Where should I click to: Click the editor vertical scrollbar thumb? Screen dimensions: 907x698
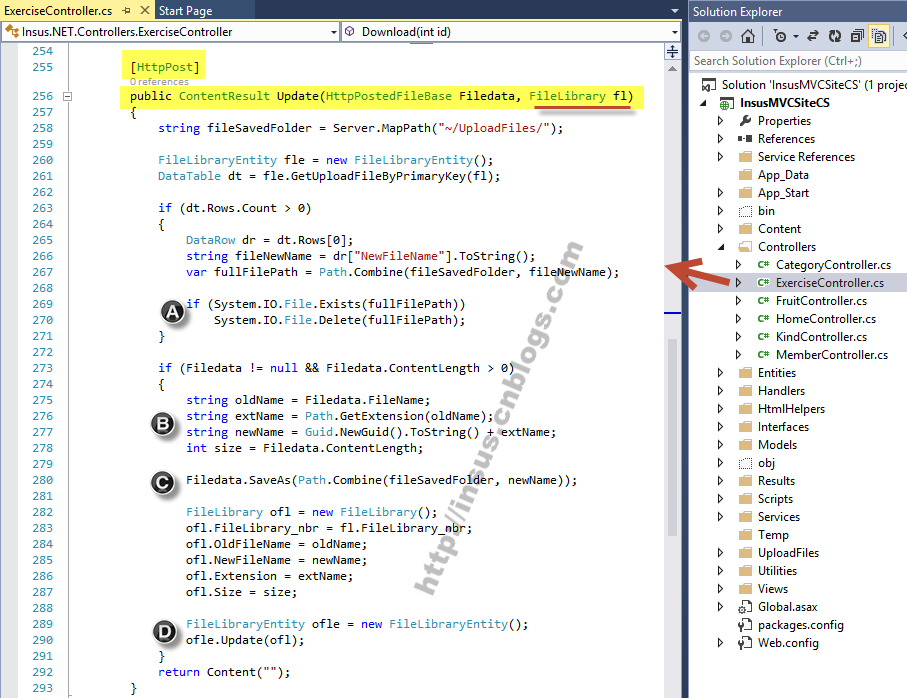672,437
